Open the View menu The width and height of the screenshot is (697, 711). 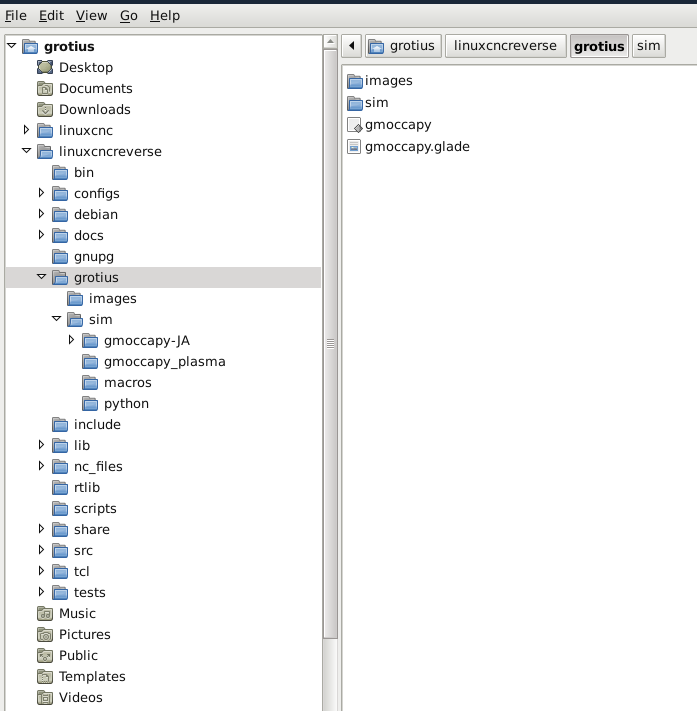coord(91,15)
